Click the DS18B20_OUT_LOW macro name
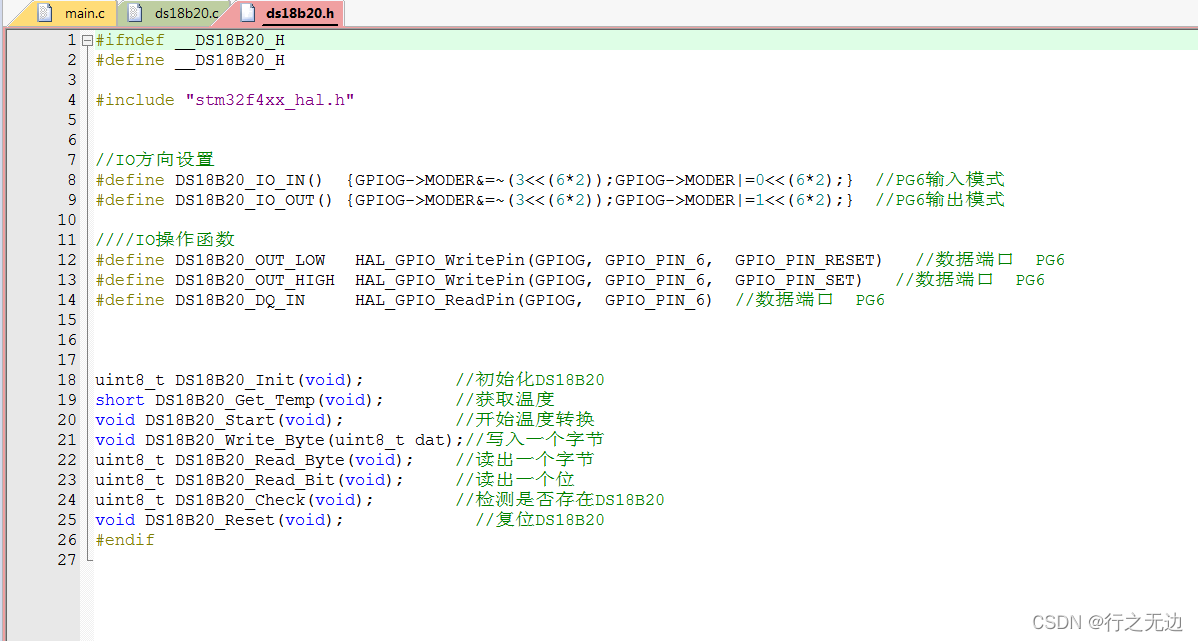 pyautogui.click(x=250, y=261)
